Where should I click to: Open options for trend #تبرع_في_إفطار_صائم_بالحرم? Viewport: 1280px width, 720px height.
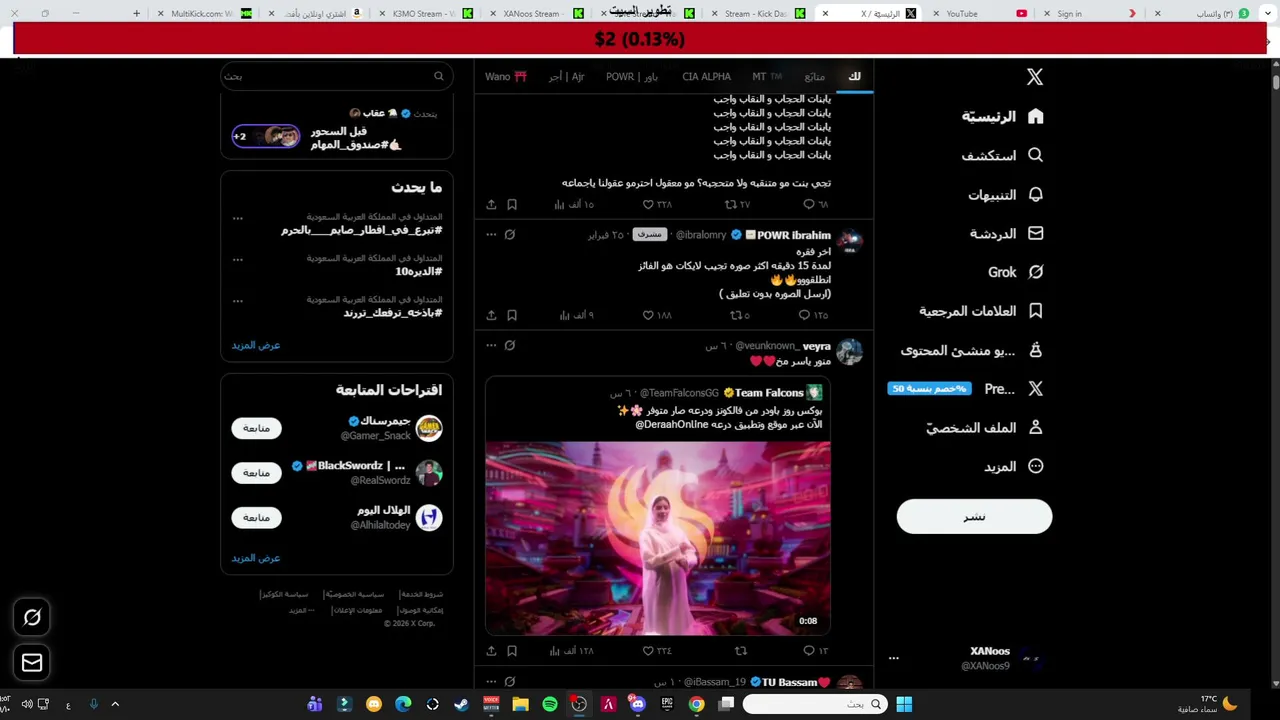pos(238,217)
